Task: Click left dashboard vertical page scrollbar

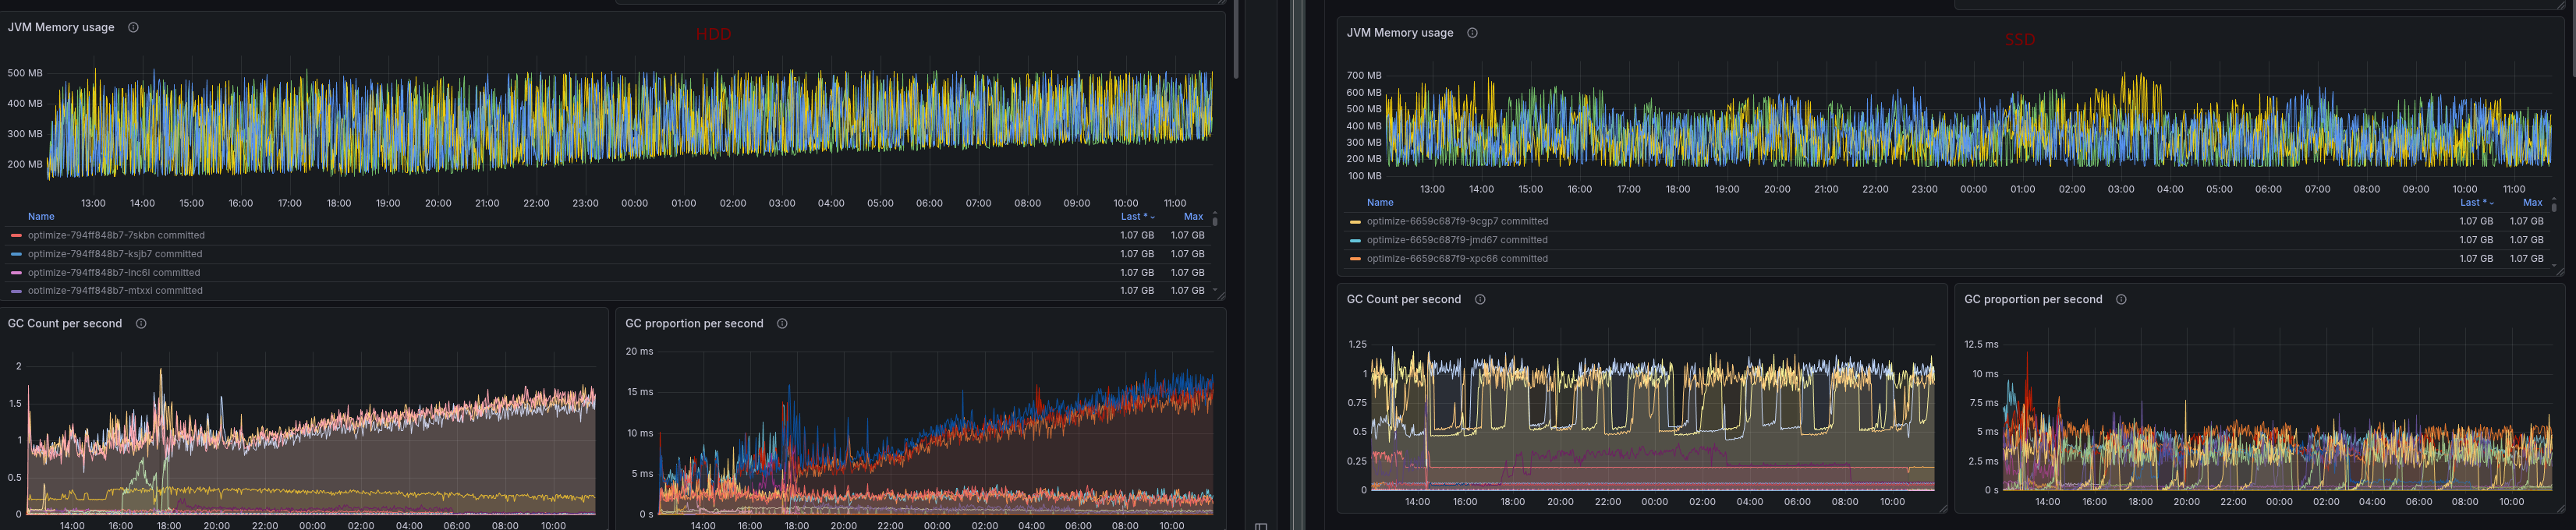Action: pyautogui.click(x=1236, y=39)
